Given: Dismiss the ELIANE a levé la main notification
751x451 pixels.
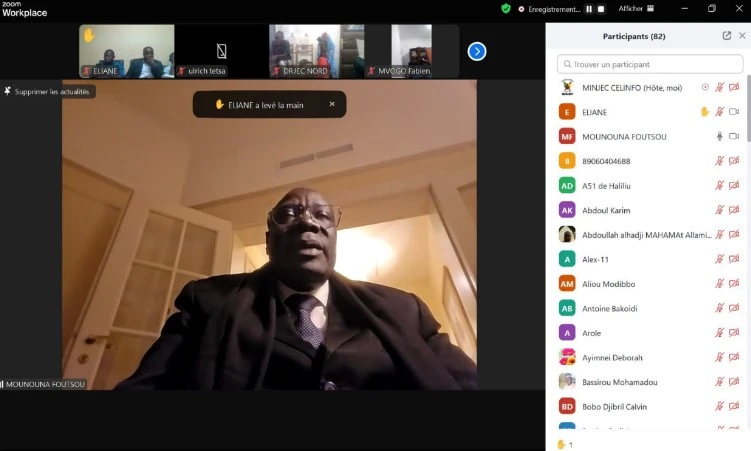Looking at the screenshot, I should point(332,104).
